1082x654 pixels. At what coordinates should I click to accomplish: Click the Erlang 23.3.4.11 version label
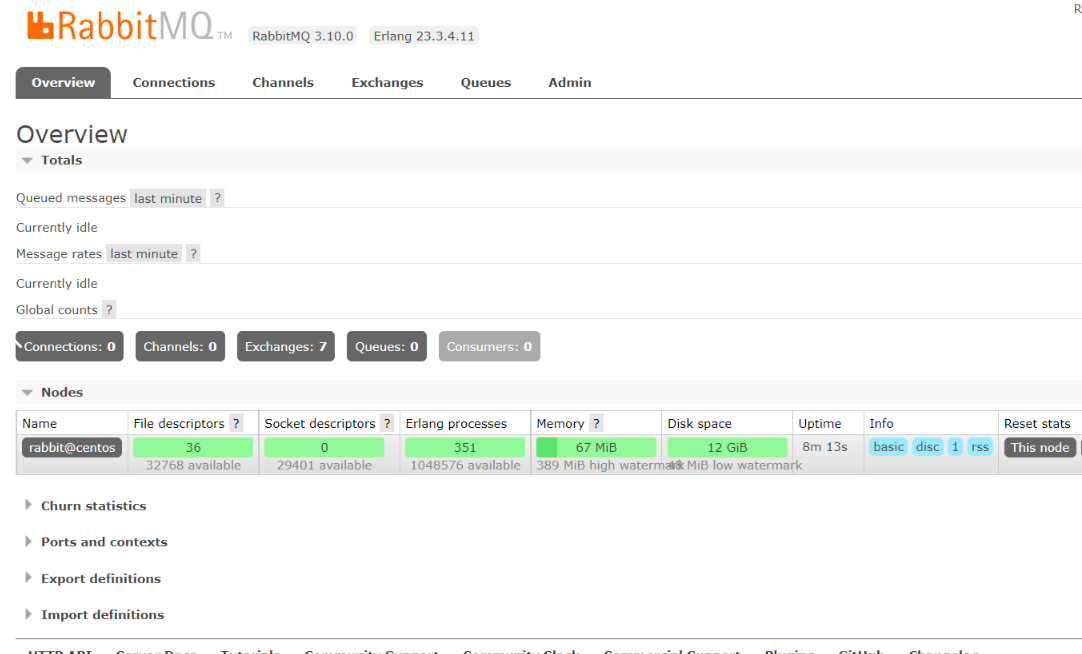pyautogui.click(x=424, y=36)
